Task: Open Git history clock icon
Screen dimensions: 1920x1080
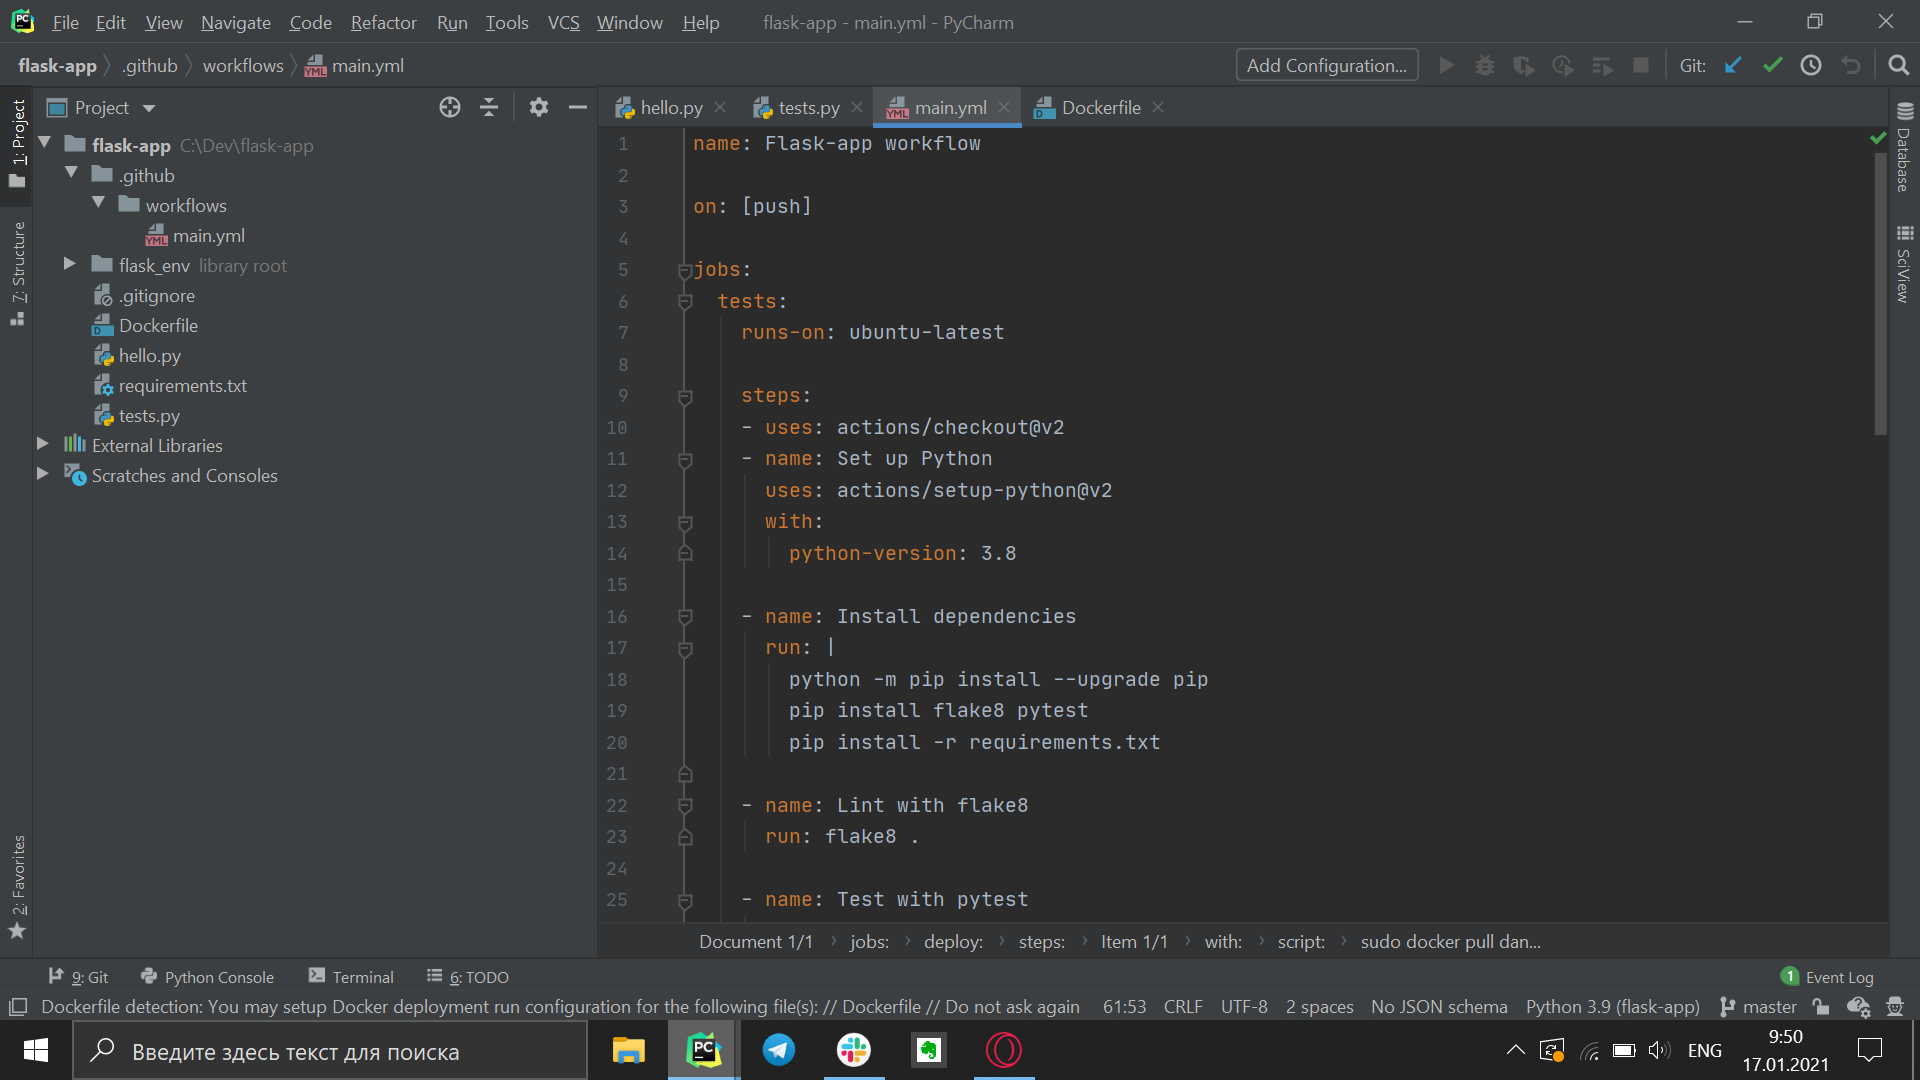Action: click(x=1811, y=66)
